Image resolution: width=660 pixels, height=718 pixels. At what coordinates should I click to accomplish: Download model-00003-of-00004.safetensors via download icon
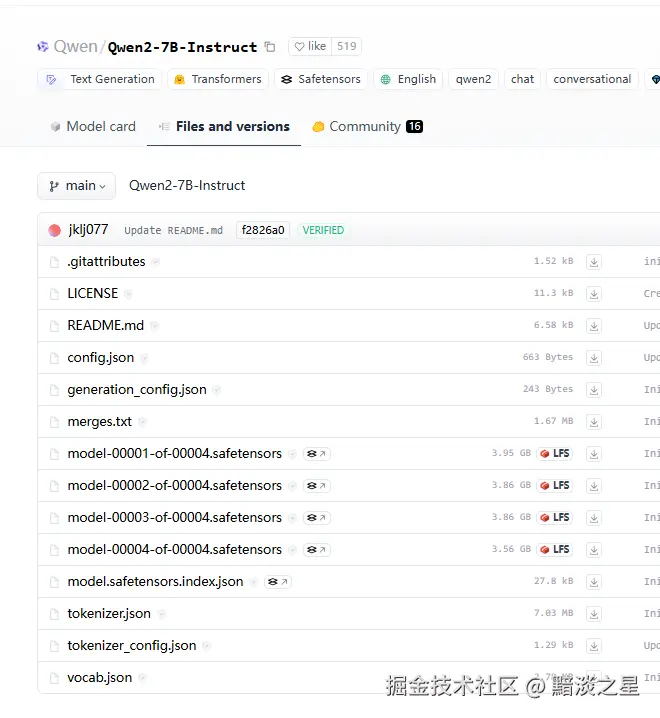tap(594, 518)
